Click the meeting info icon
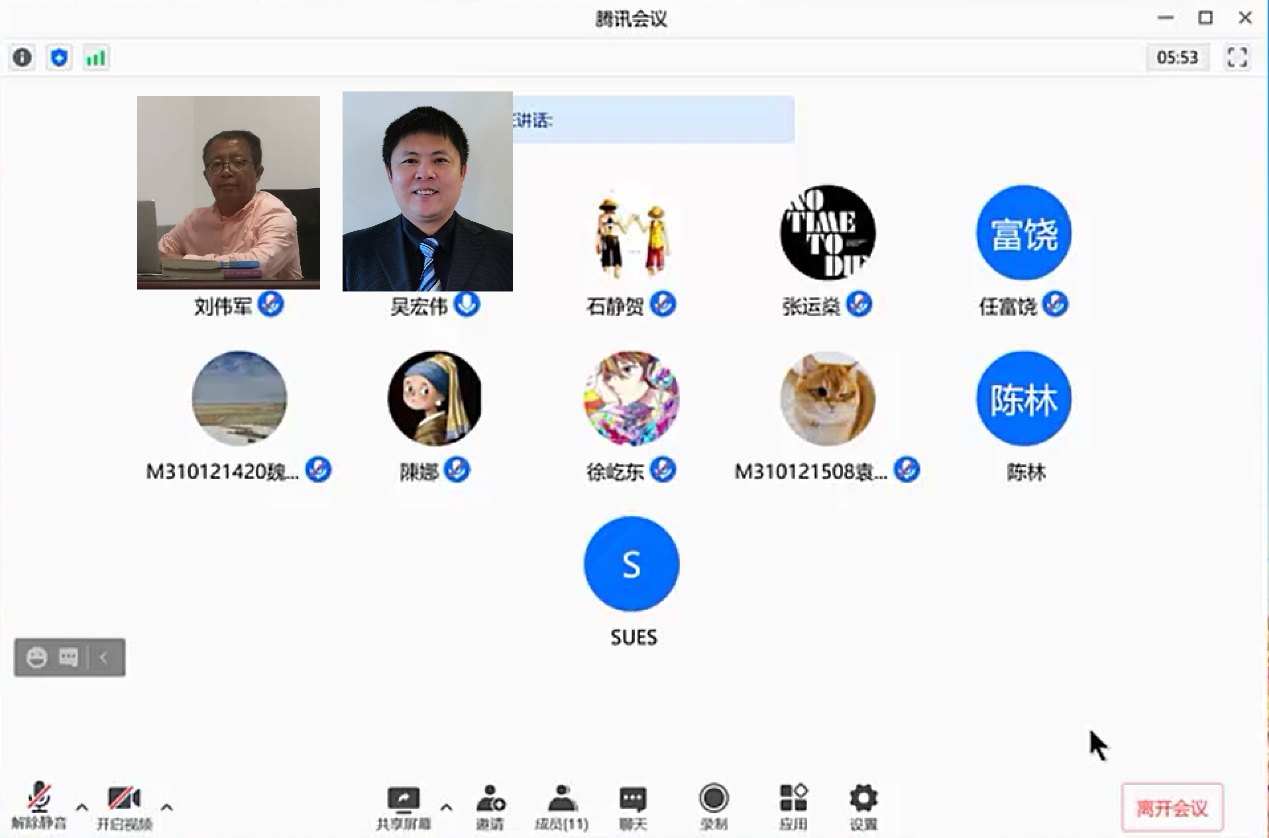This screenshot has height=838, width=1269. tap(22, 57)
